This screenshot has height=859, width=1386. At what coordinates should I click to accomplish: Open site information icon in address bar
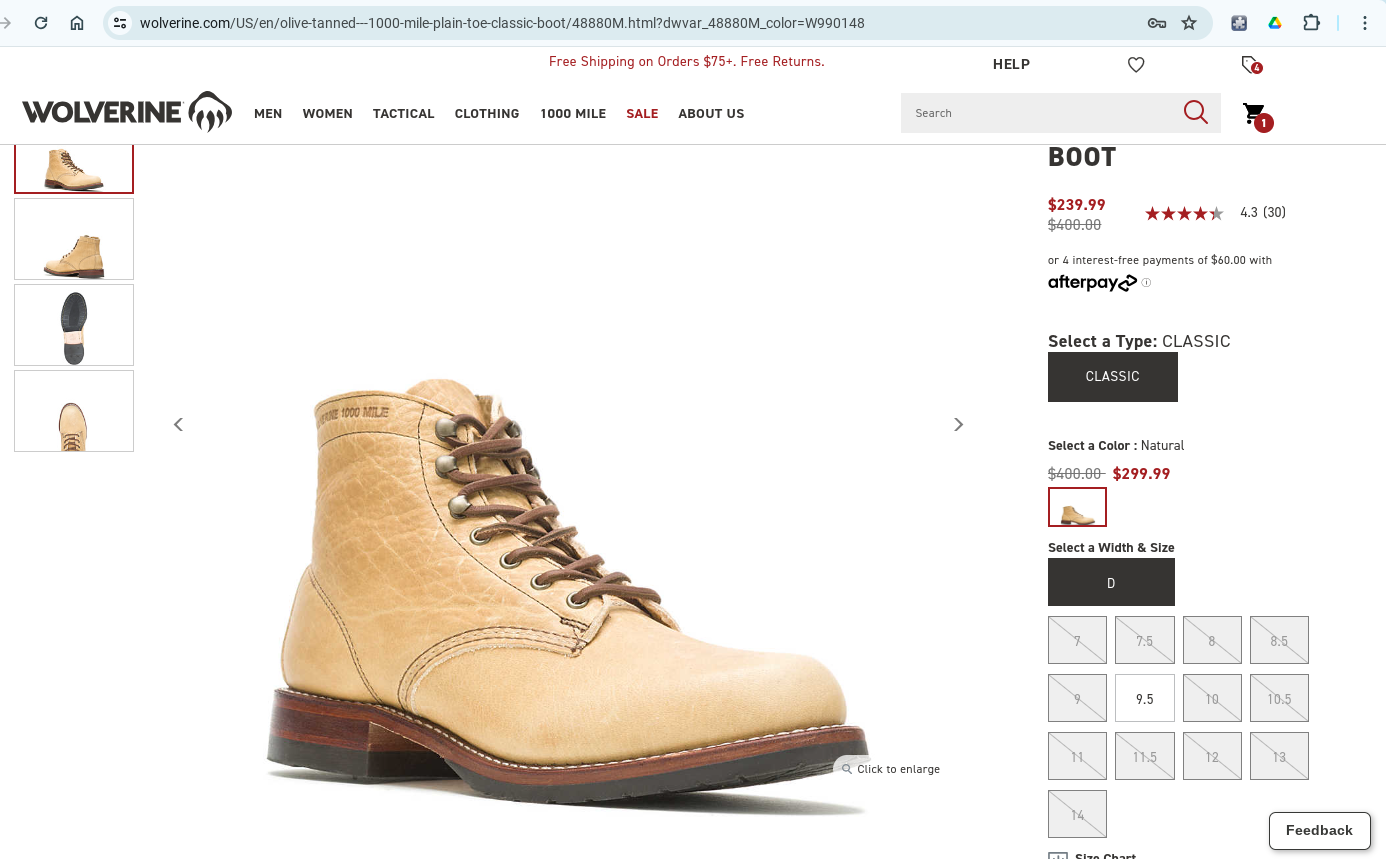point(120,22)
